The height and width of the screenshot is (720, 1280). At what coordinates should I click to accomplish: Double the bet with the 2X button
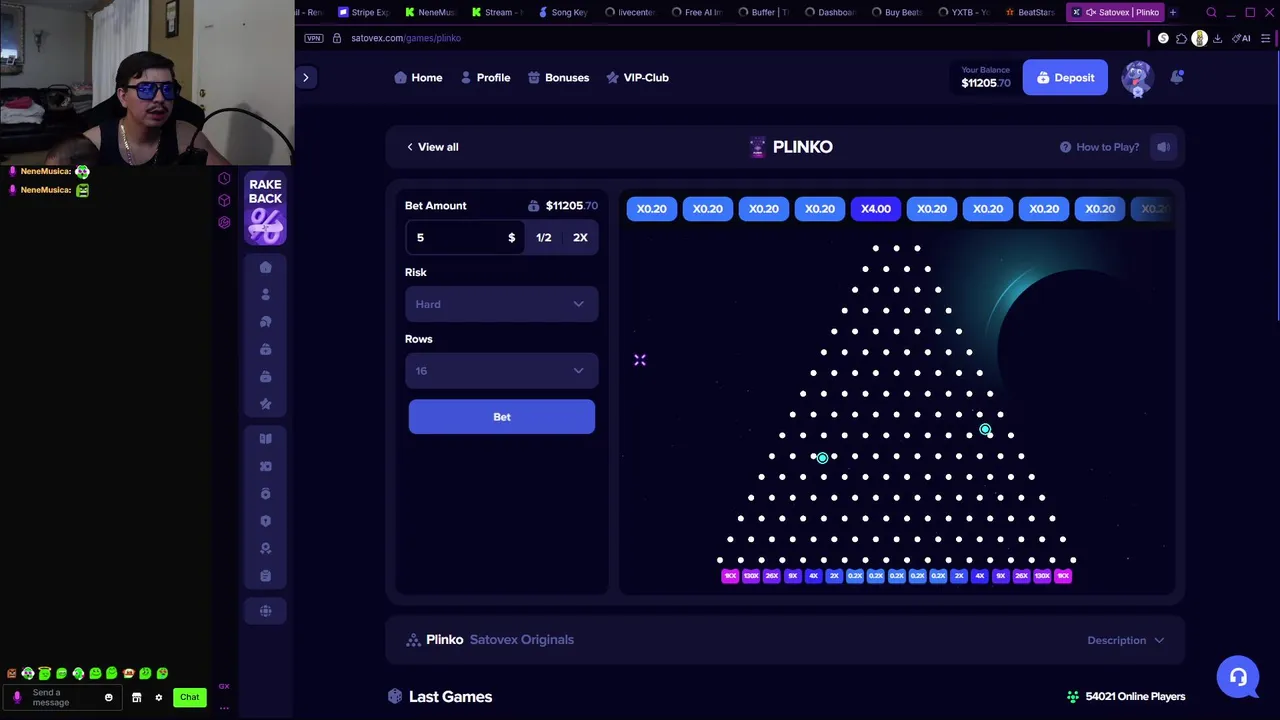coord(580,237)
